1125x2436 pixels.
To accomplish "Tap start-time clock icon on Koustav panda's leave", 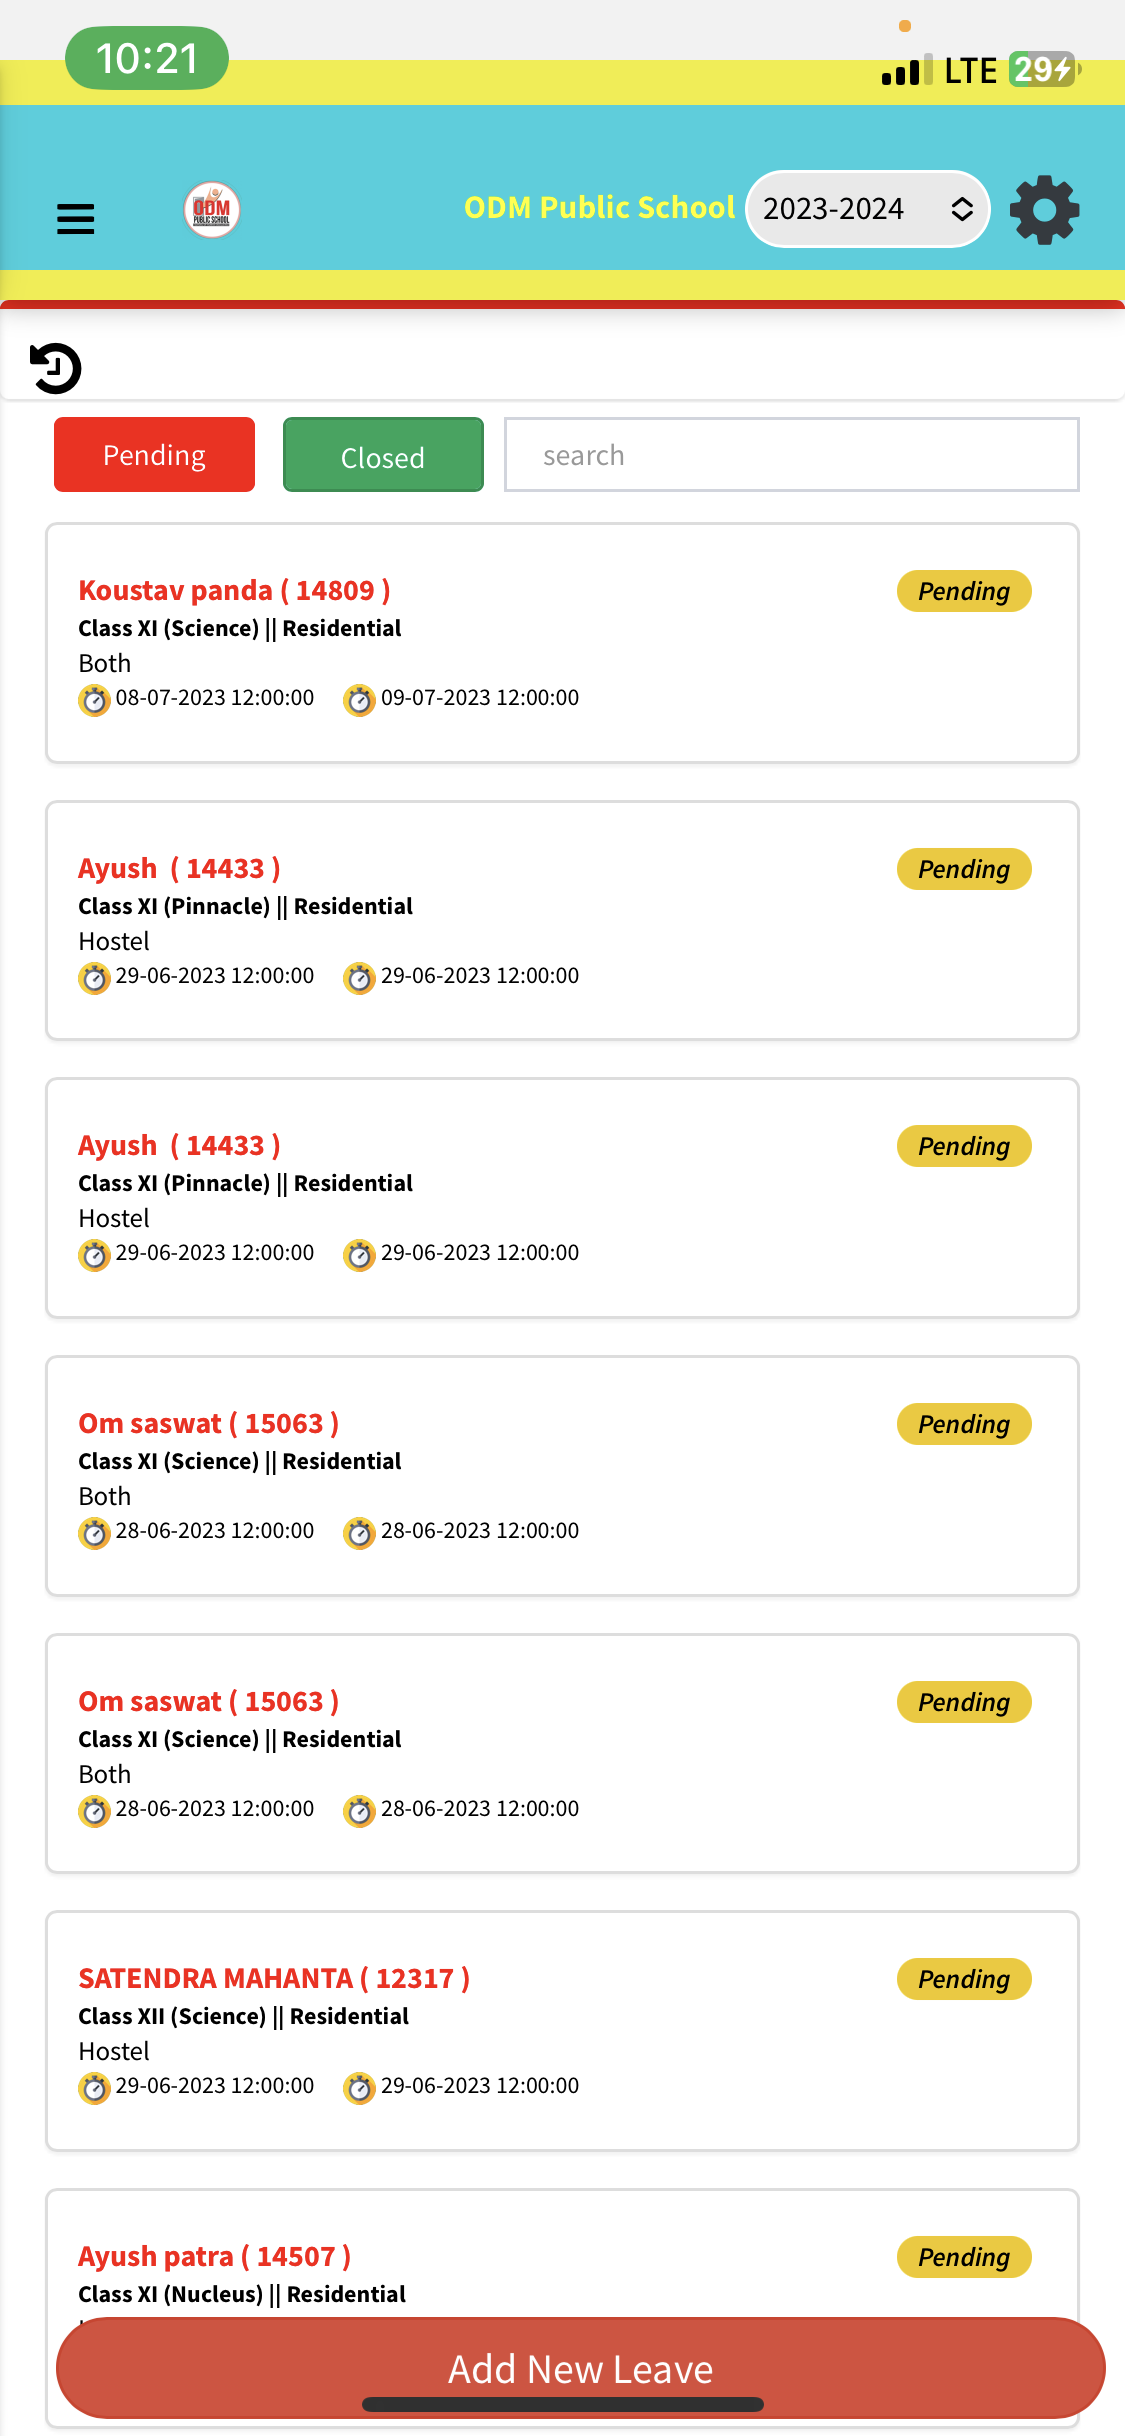I will [x=95, y=700].
